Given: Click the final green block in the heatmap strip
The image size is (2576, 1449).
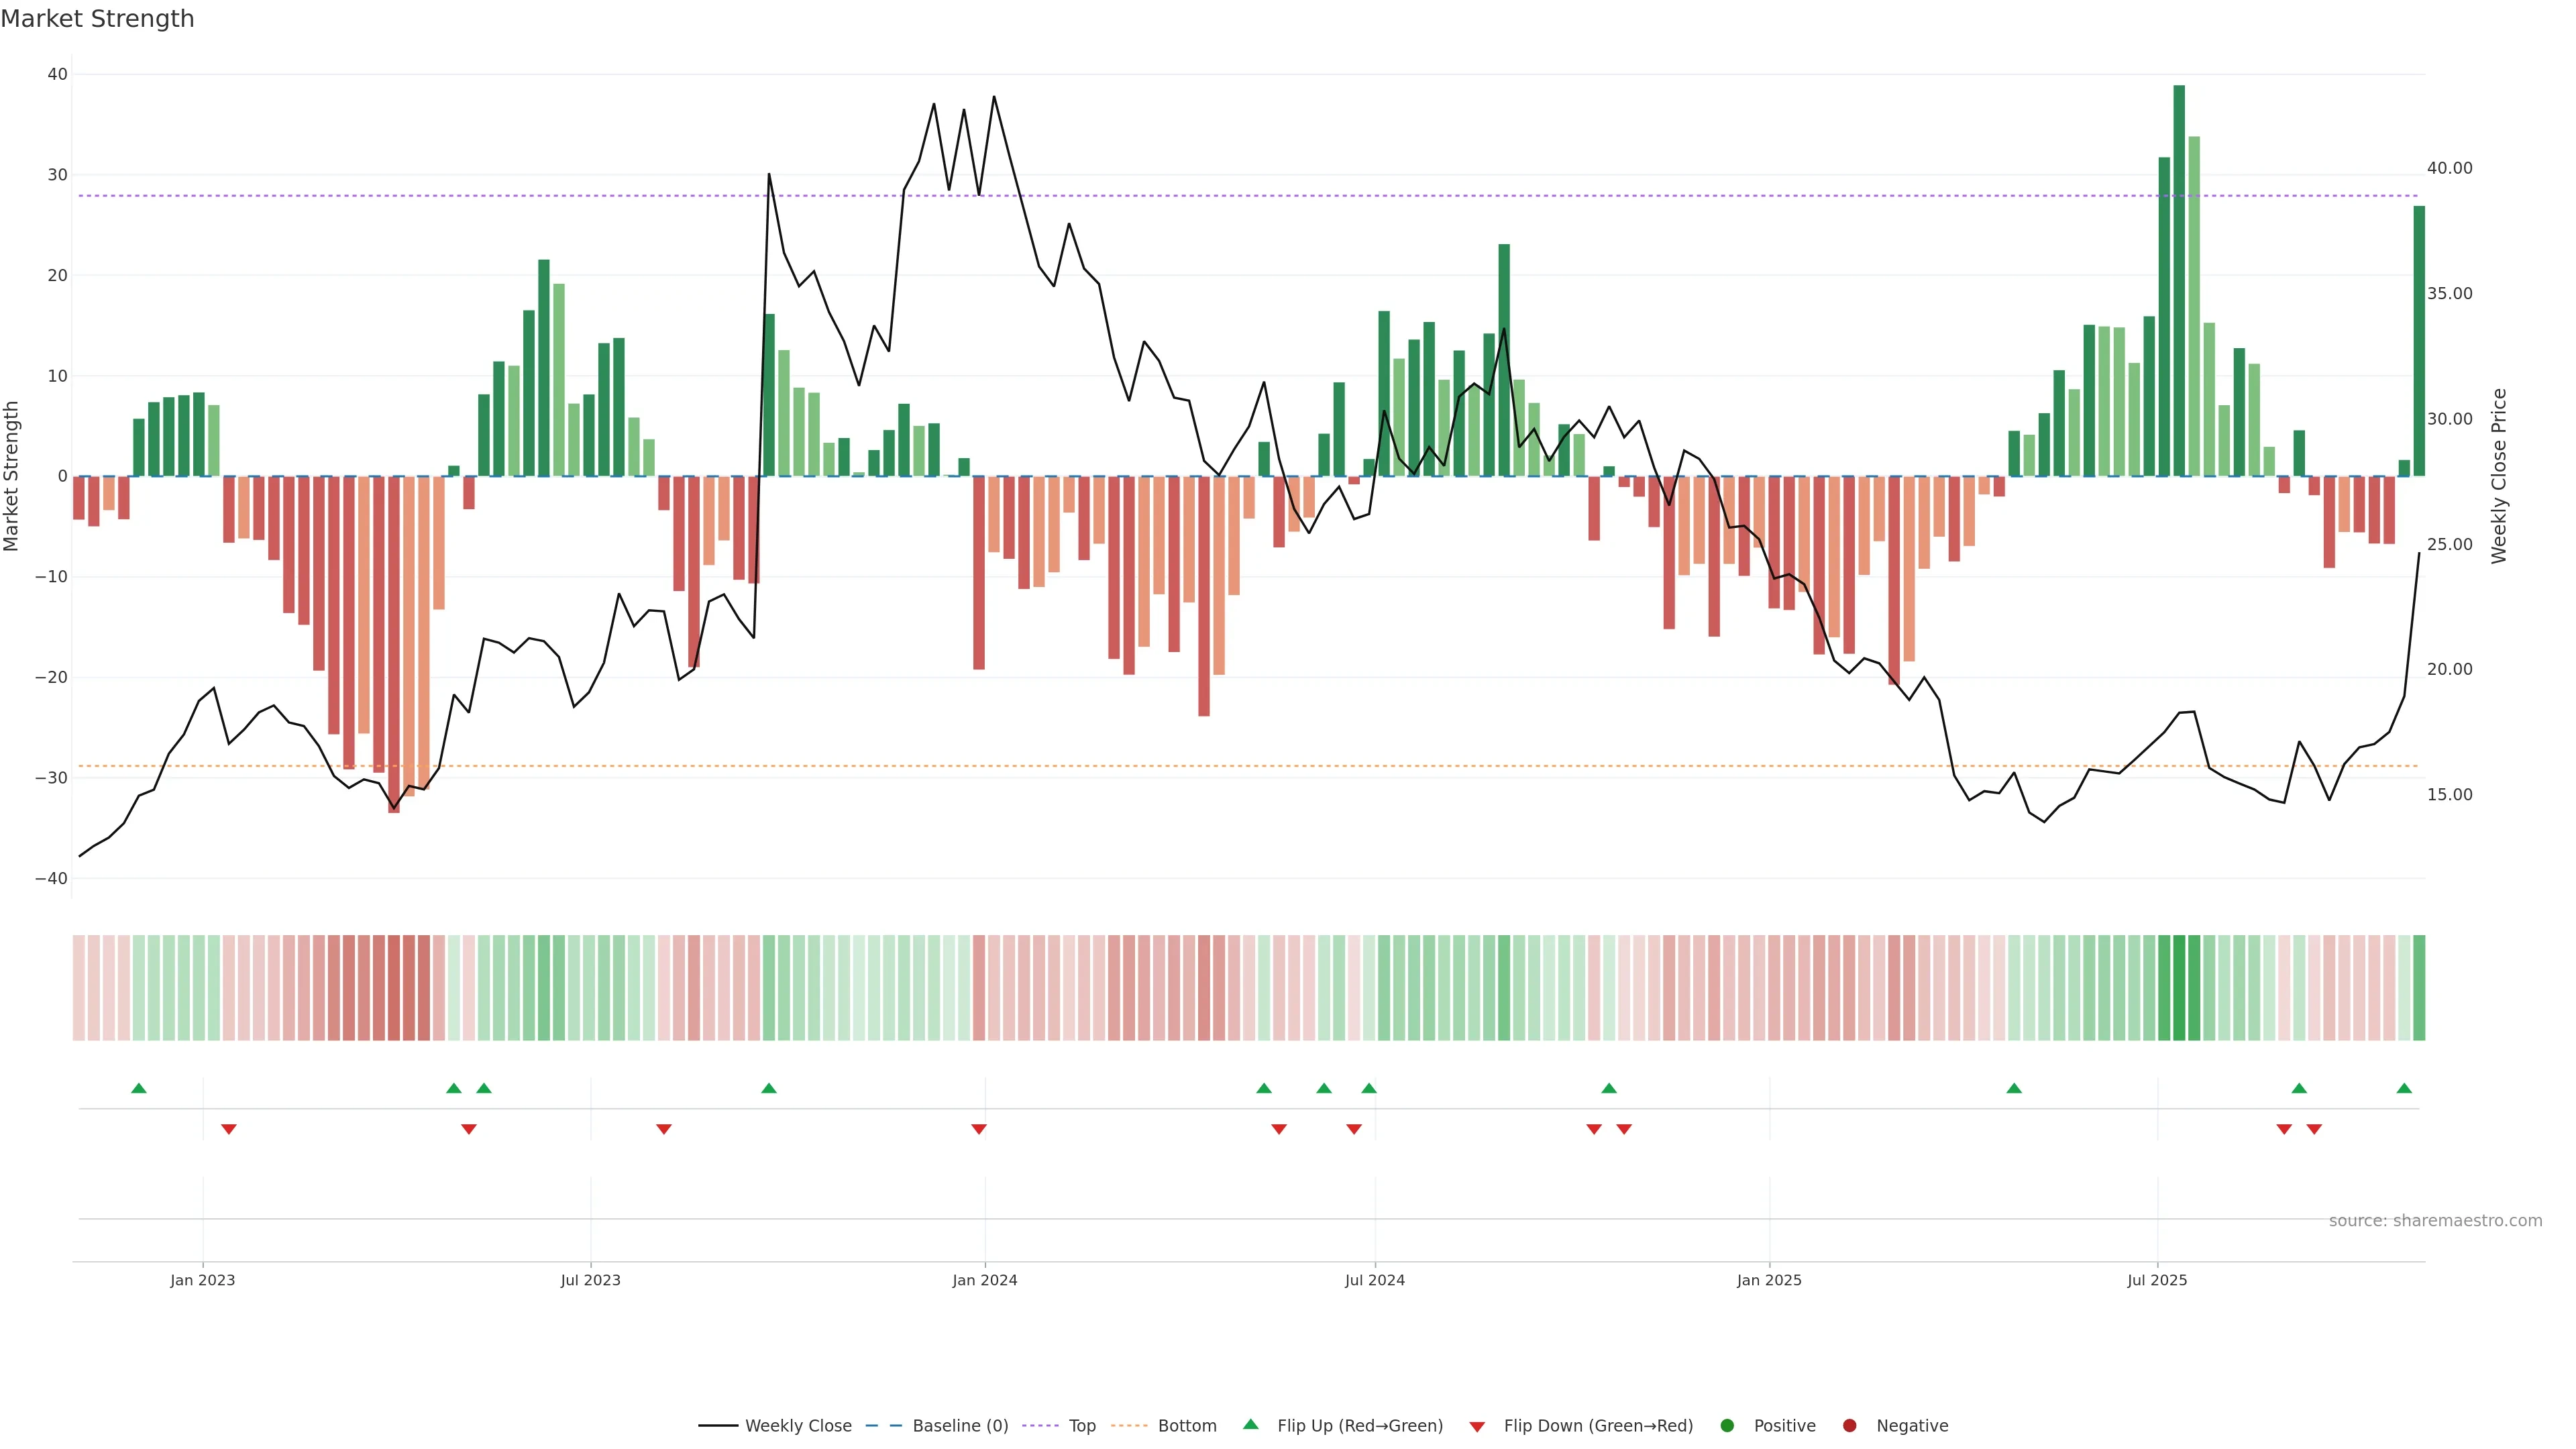Looking at the screenshot, I should pyautogui.click(x=2419, y=988).
